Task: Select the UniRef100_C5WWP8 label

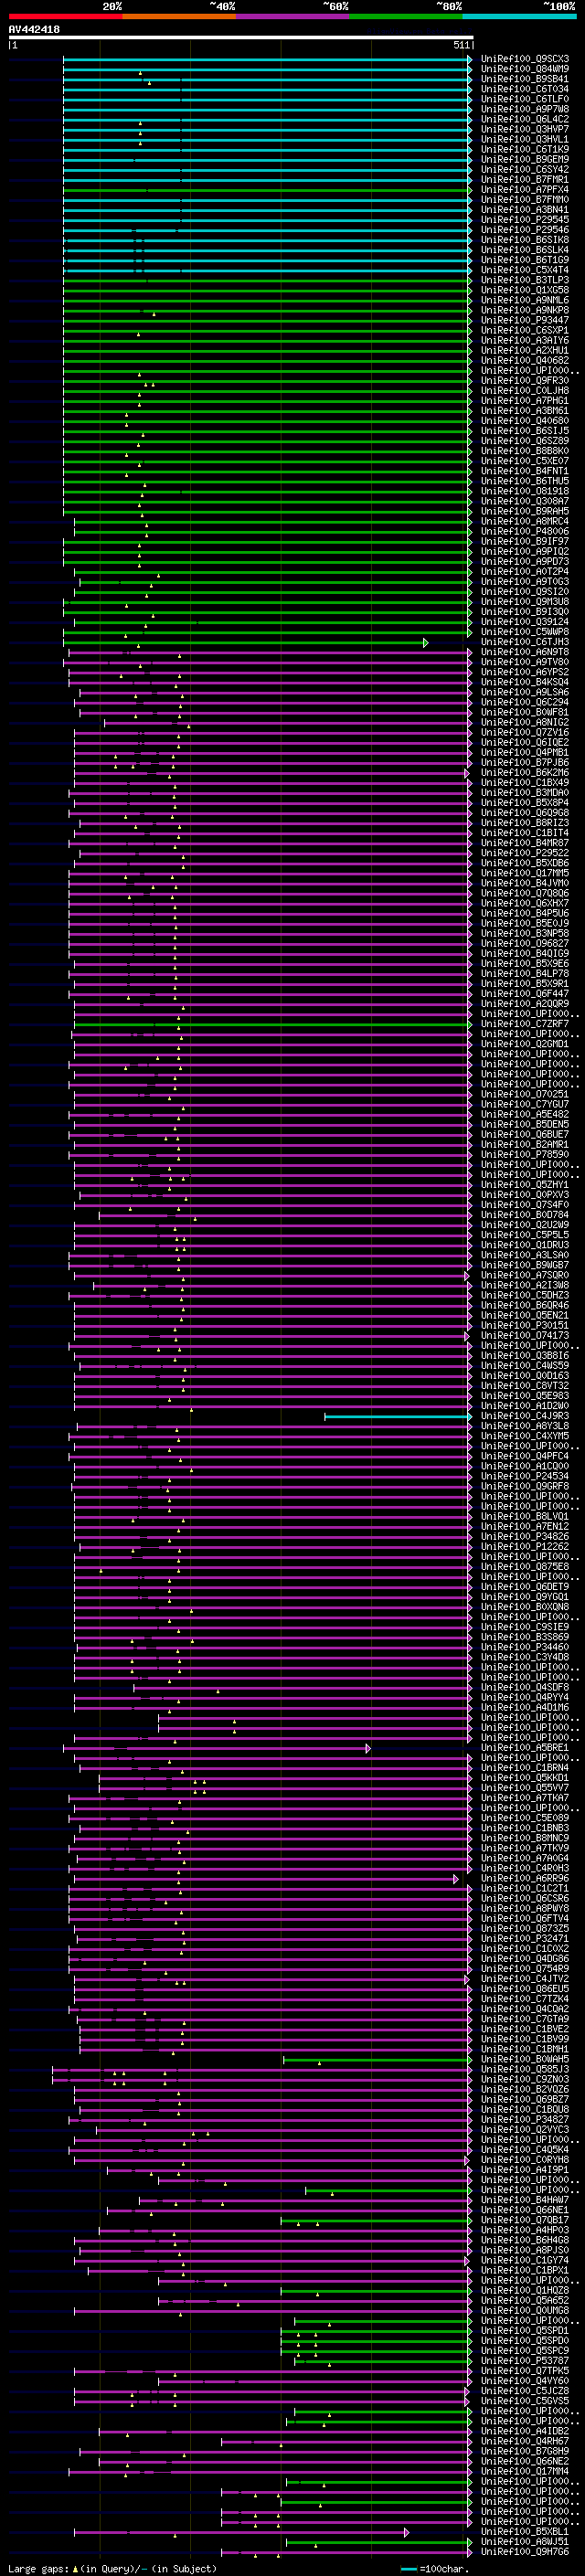Action: pos(525,632)
